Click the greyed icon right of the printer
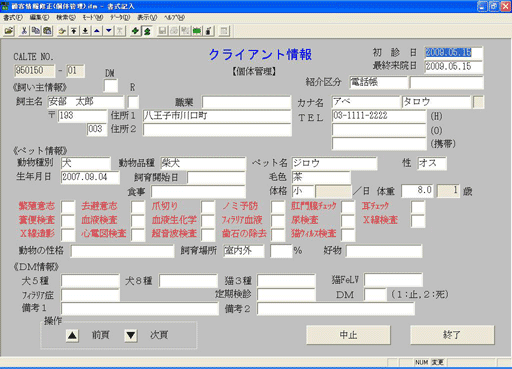The width and height of the screenshot is (512, 369). 186,31
